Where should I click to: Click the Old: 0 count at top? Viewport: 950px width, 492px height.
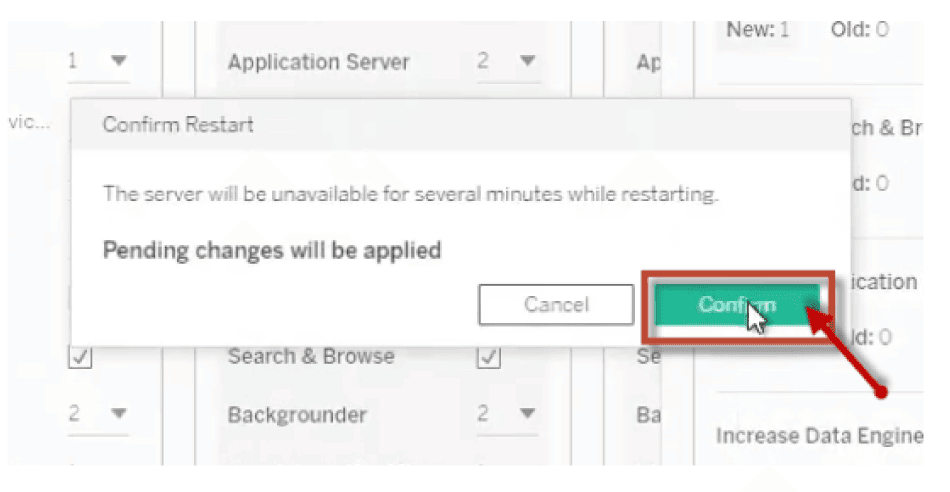859,29
